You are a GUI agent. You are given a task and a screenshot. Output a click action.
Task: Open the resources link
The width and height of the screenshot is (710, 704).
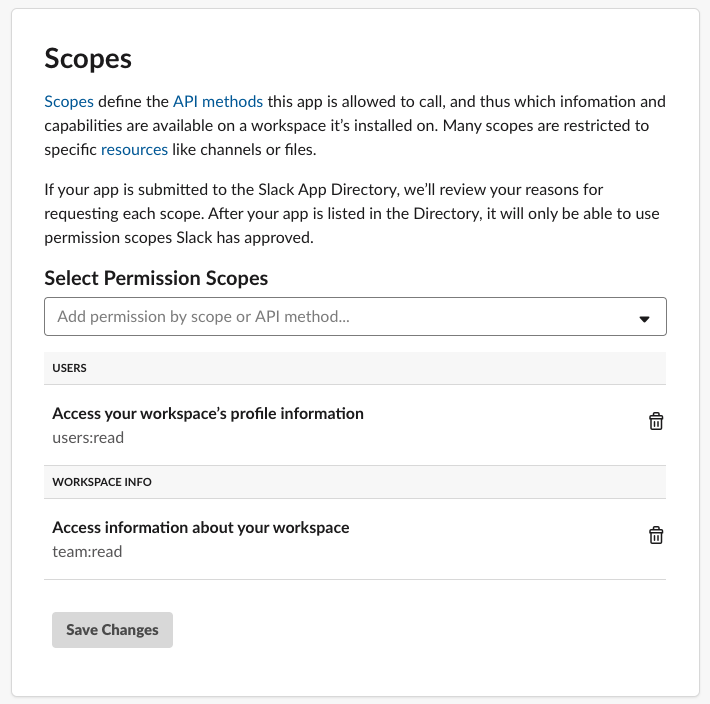click(134, 150)
